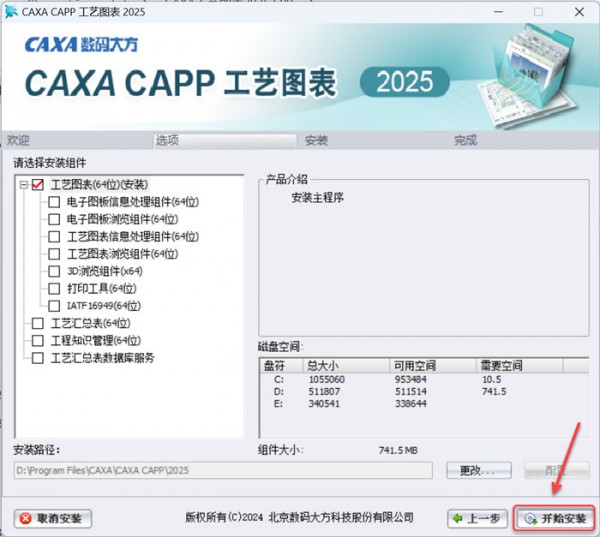This screenshot has height=537, width=600.
Task: Tick the IATF16949(64位) checkbox
Action: click(54, 306)
